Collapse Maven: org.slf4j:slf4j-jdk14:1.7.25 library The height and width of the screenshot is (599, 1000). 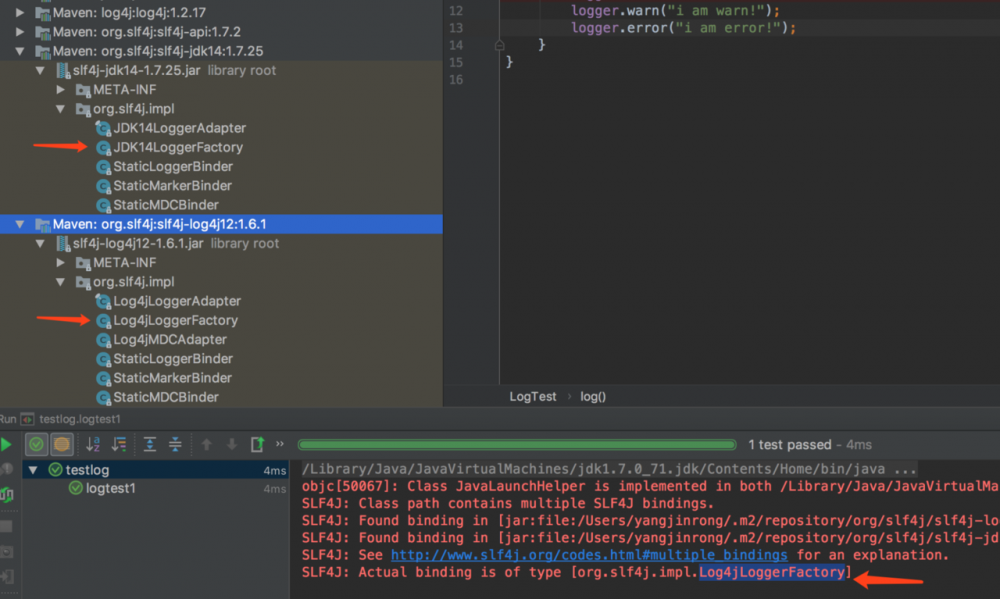point(20,51)
